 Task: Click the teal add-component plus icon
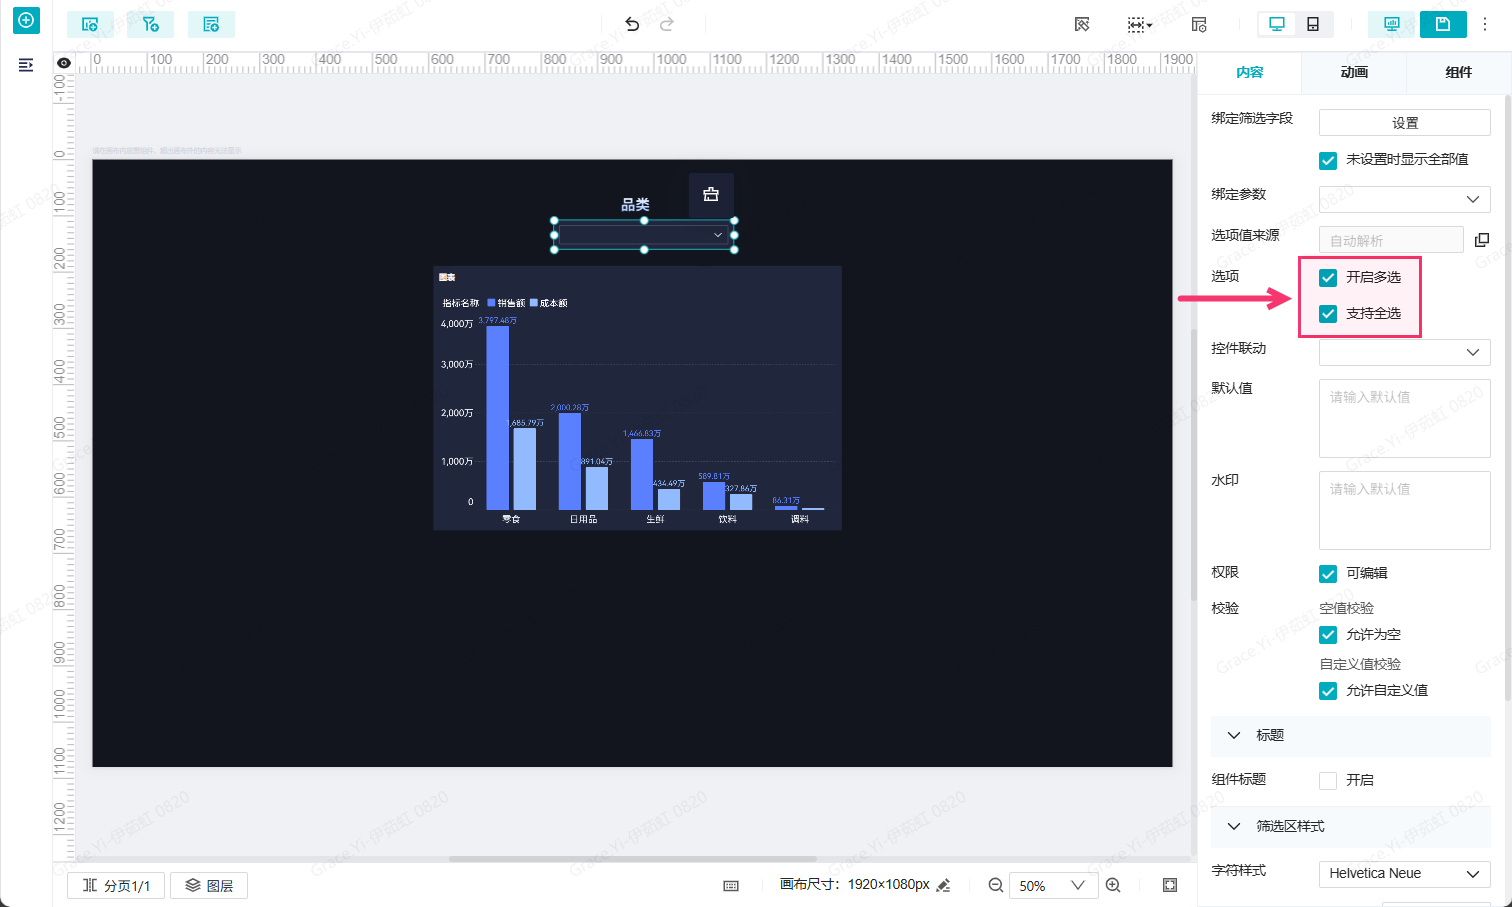click(26, 20)
